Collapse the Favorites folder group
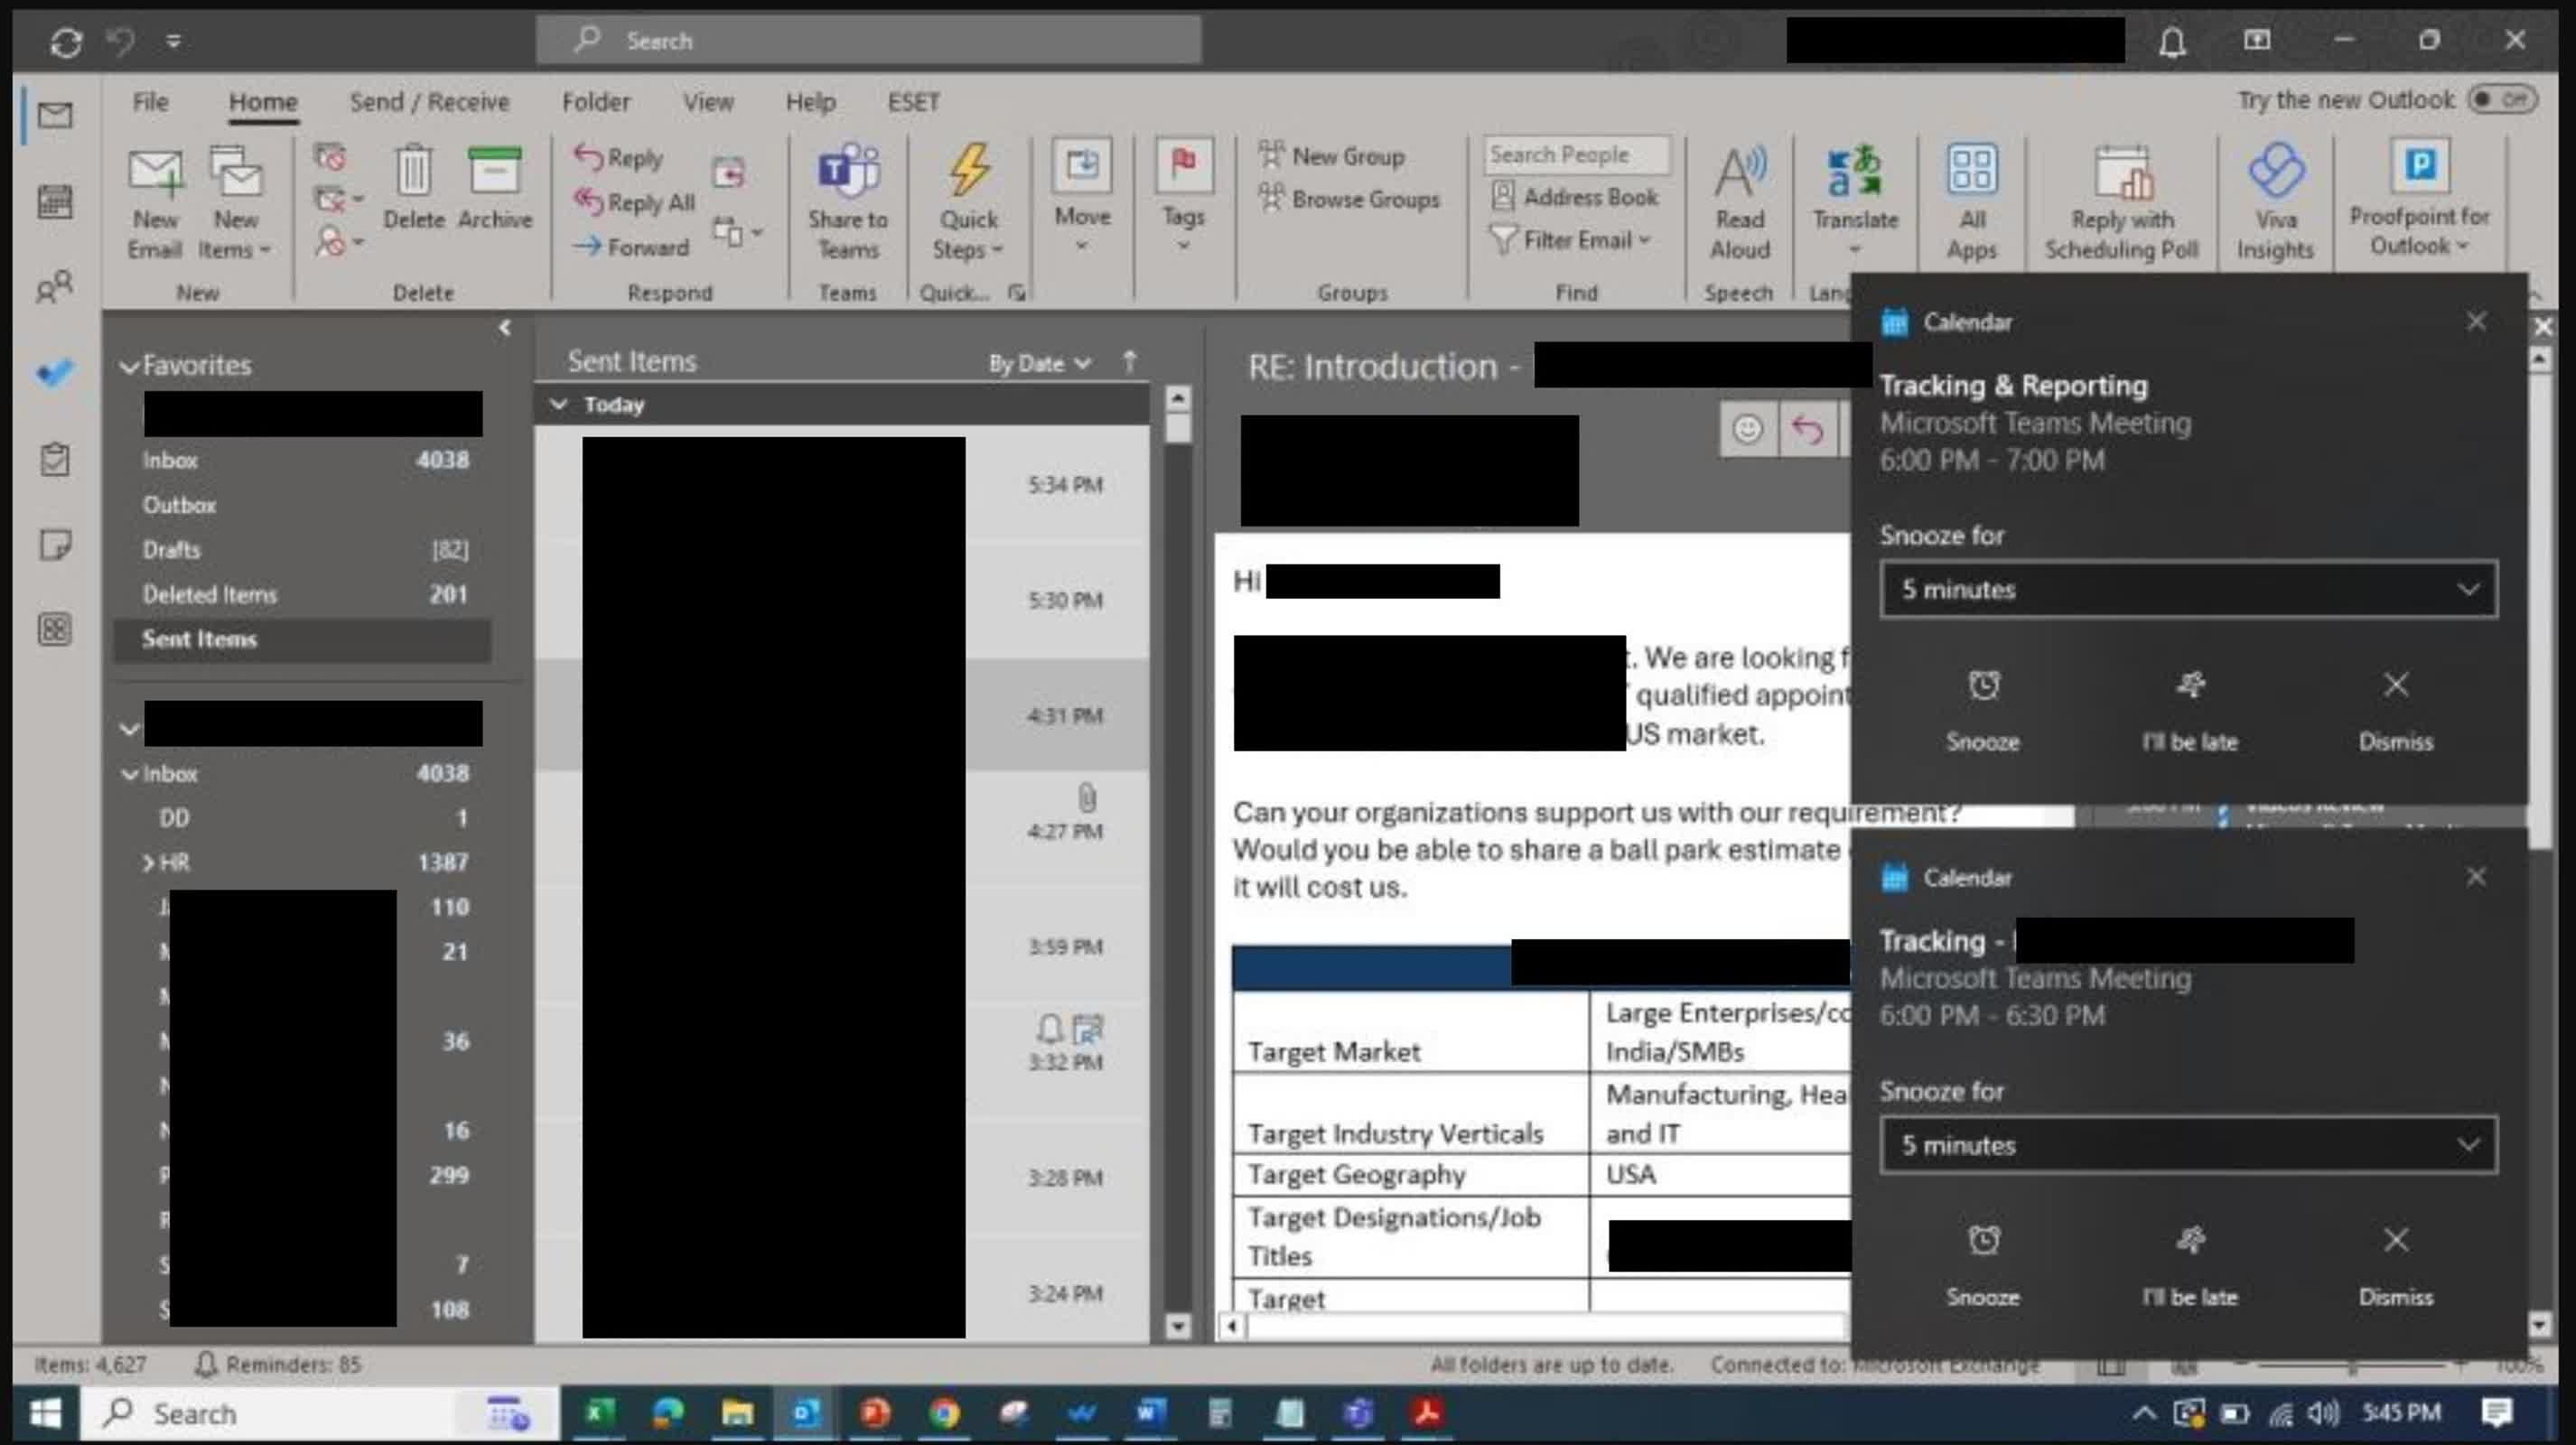The height and width of the screenshot is (1445, 2576). click(129, 367)
